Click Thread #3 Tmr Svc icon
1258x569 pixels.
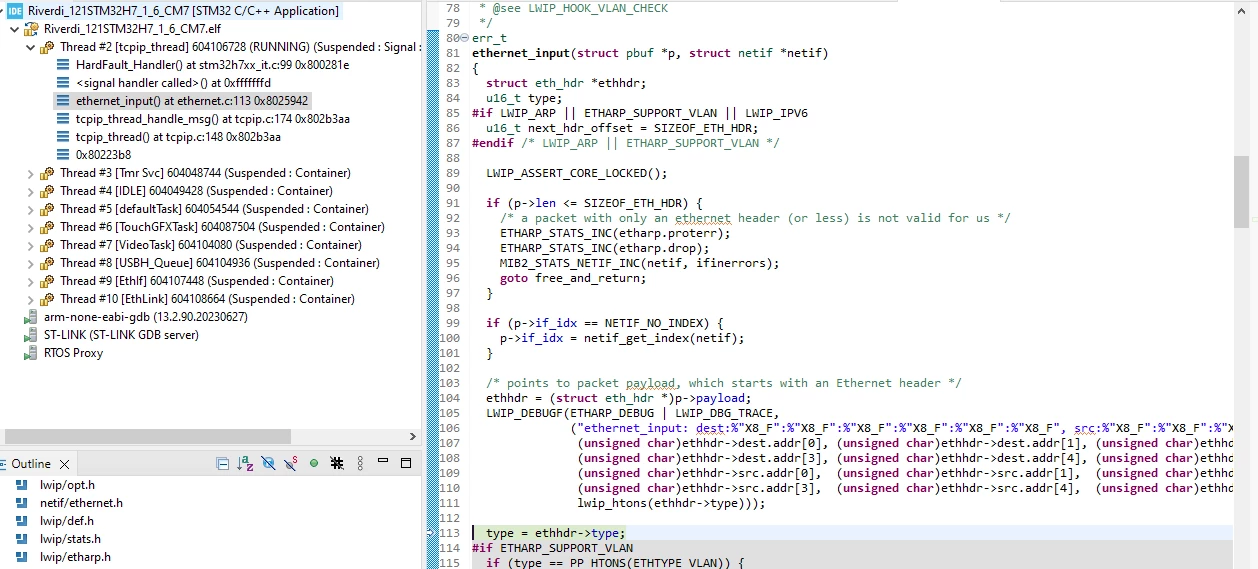47,173
